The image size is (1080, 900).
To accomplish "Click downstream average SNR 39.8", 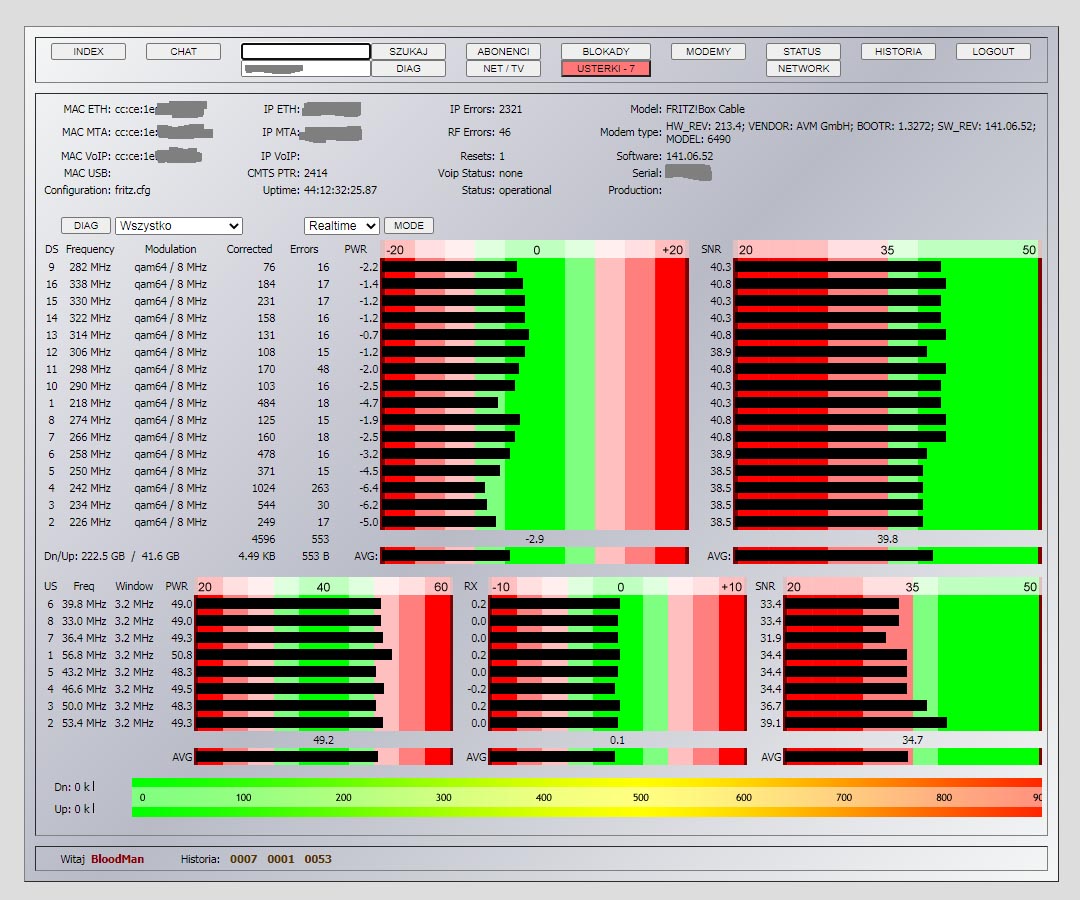I will [887, 539].
